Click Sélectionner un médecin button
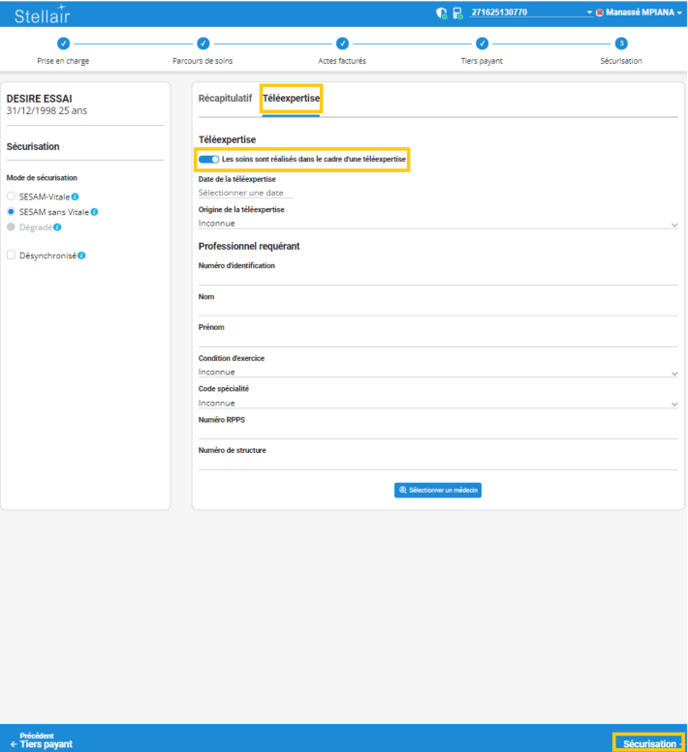 coord(438,490)
